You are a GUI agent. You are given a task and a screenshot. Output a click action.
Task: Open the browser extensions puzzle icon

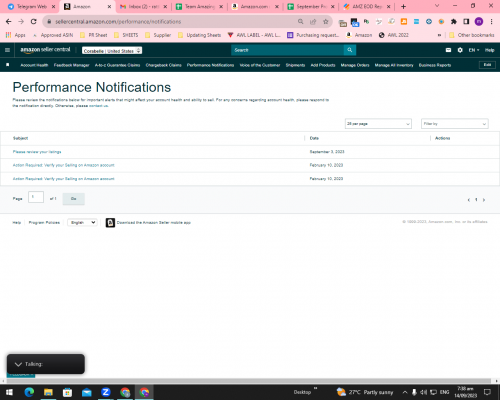(x=454, y=22)
